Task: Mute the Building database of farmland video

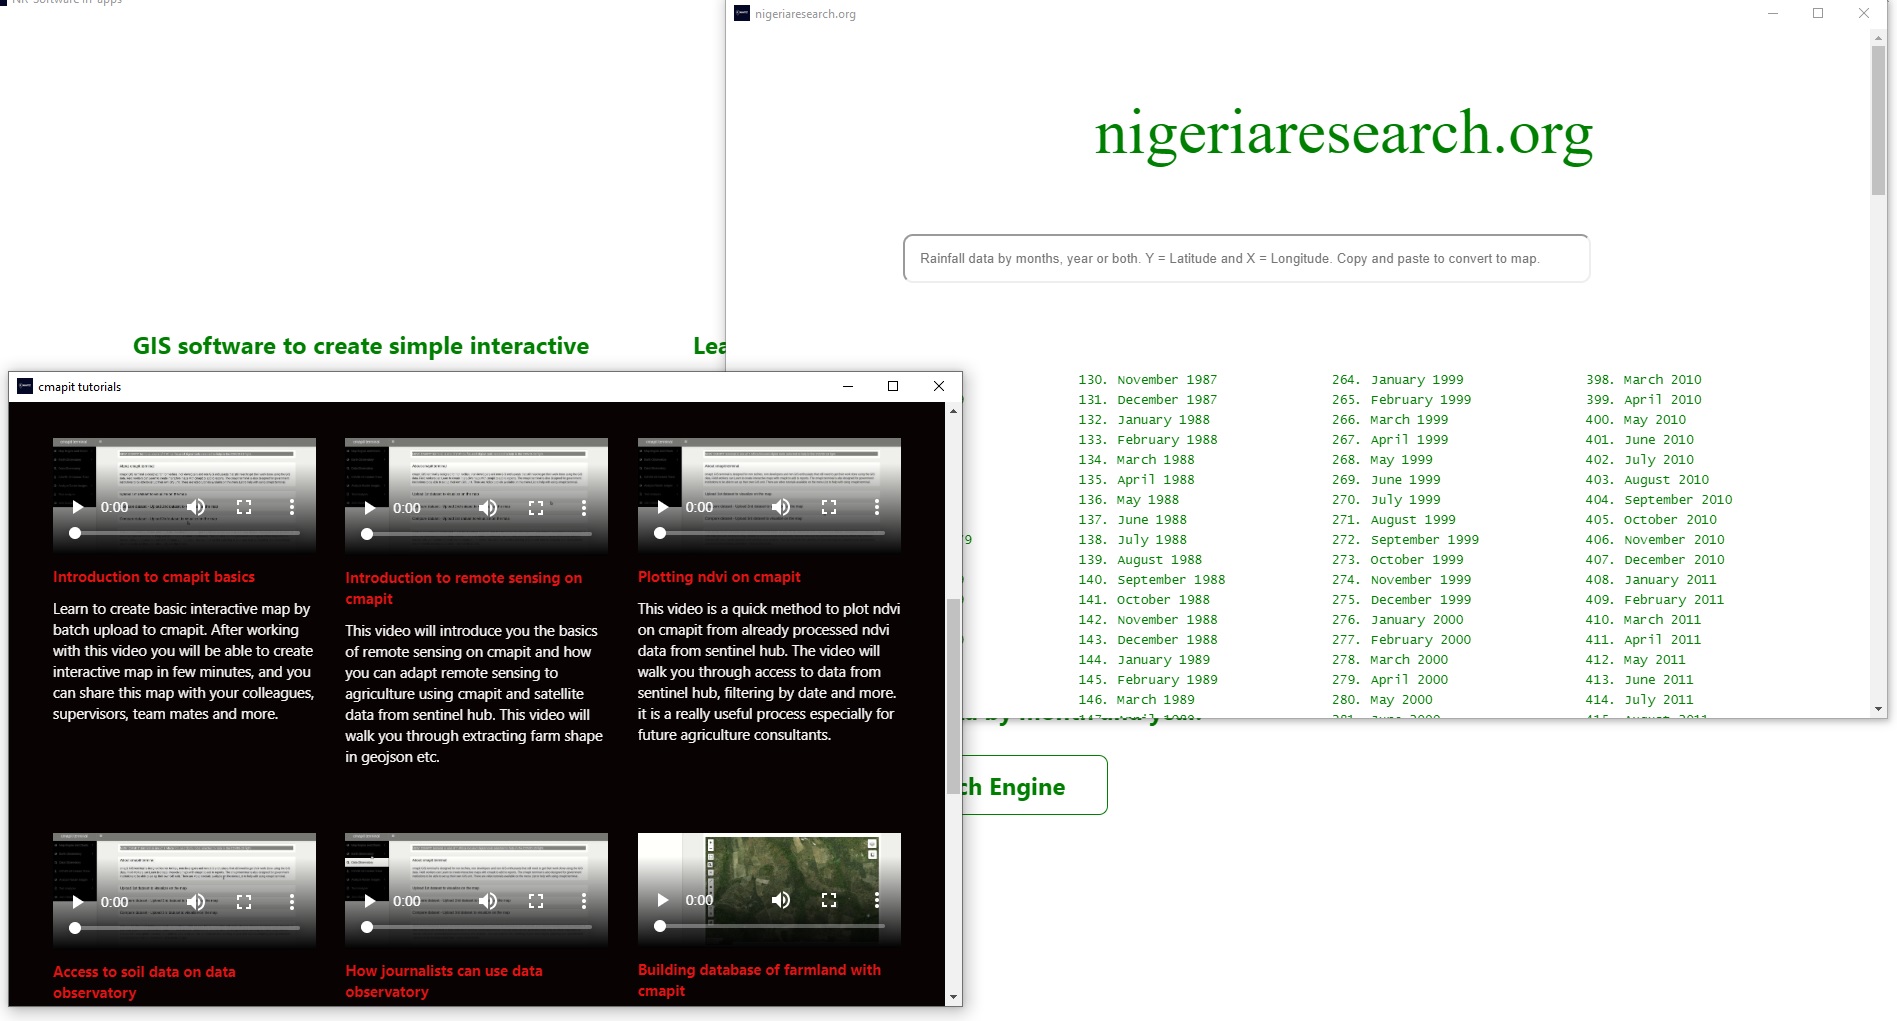Action: pyautogui.click(x=781, y=900)
